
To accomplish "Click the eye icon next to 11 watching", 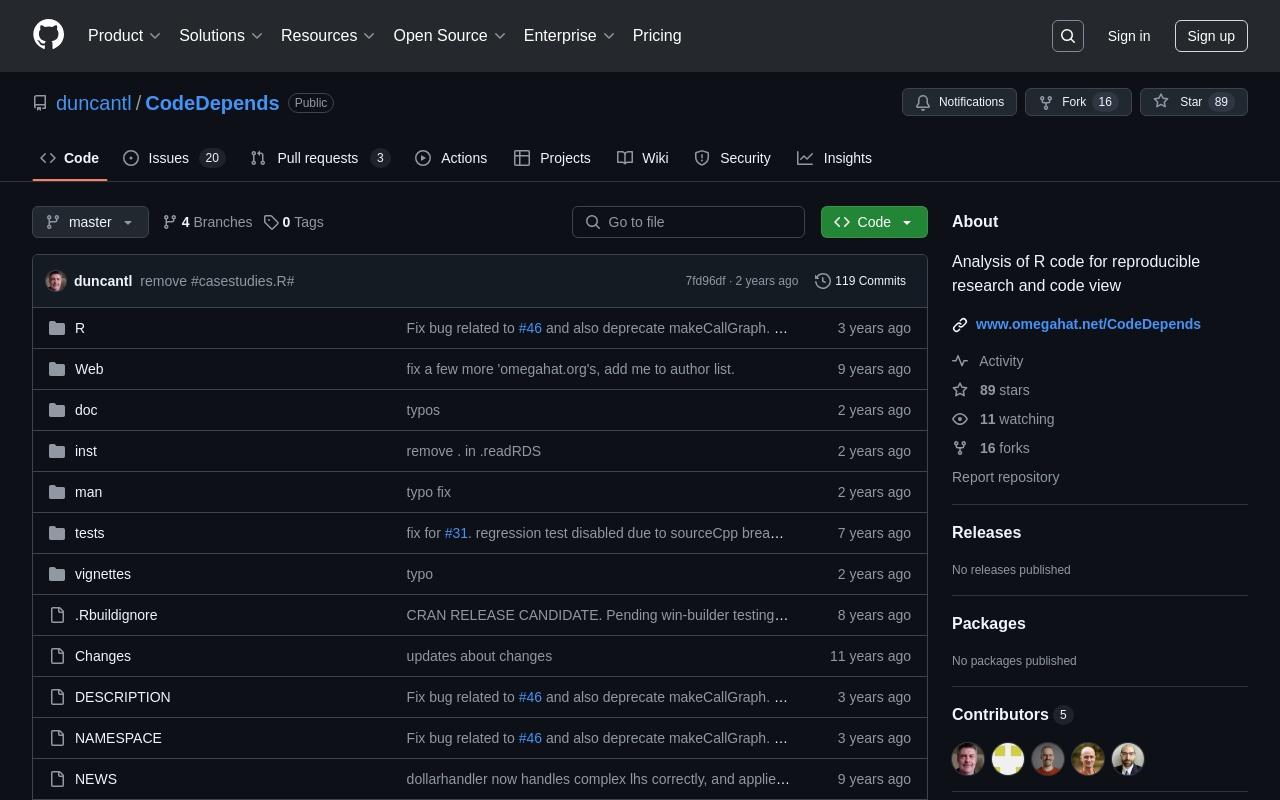I will (960, 419).
